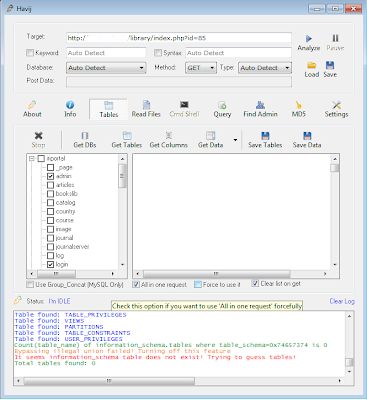Viewport: 367px width, 400px height.
Task: Click log line 'Total tables found: 0'
Action: coord(55,363)
